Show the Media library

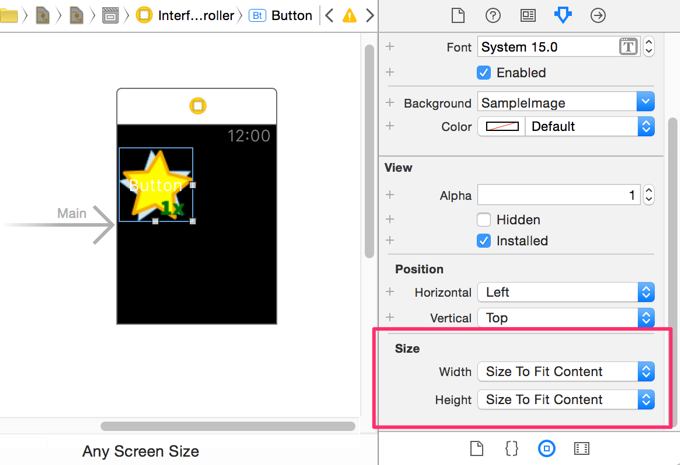(x=581, y=448)
